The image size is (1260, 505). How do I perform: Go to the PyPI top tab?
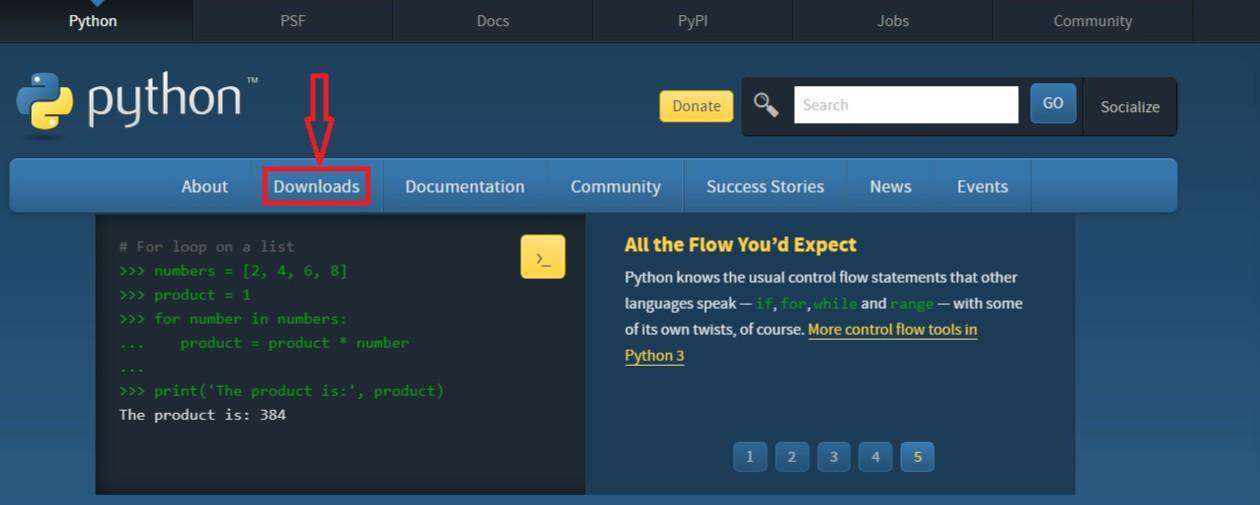pos(693,21)
